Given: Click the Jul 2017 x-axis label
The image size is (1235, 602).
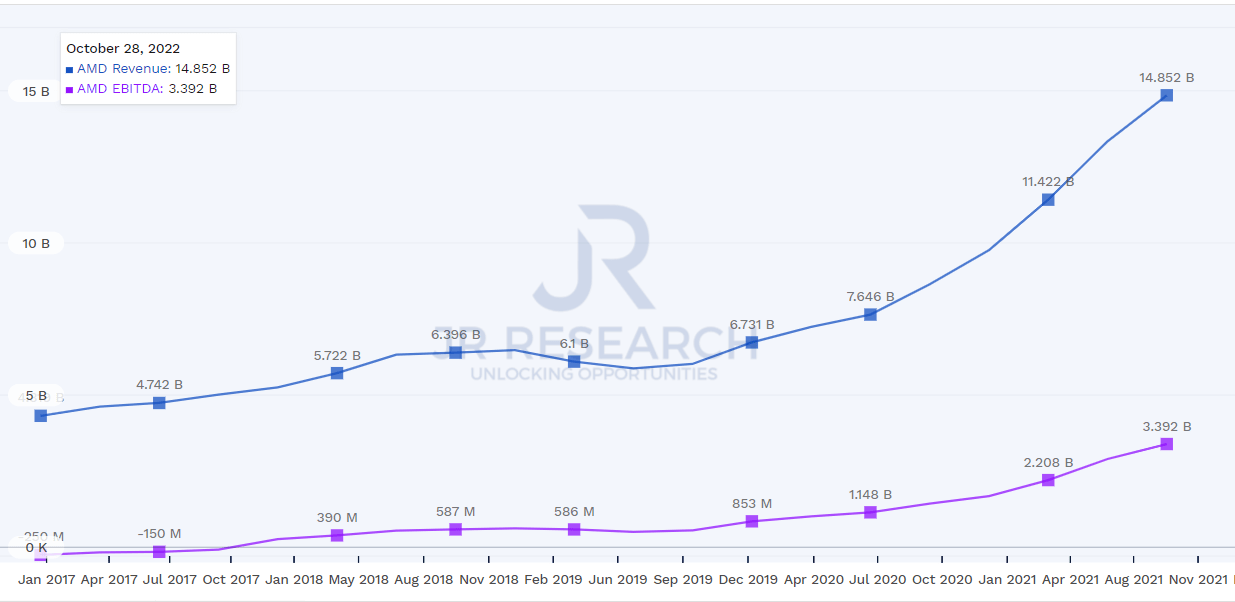Looking at the screenshot, I should click(x=171, y=578).
